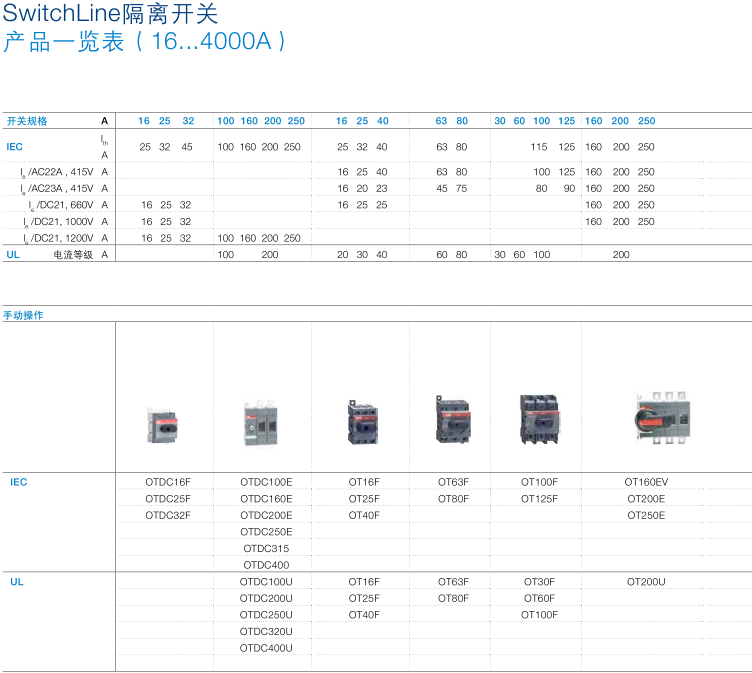The height and width of the screenshot is (673, 752).
Task: Click the OTDC16F switch product image
Action: [x=162, y=425]
